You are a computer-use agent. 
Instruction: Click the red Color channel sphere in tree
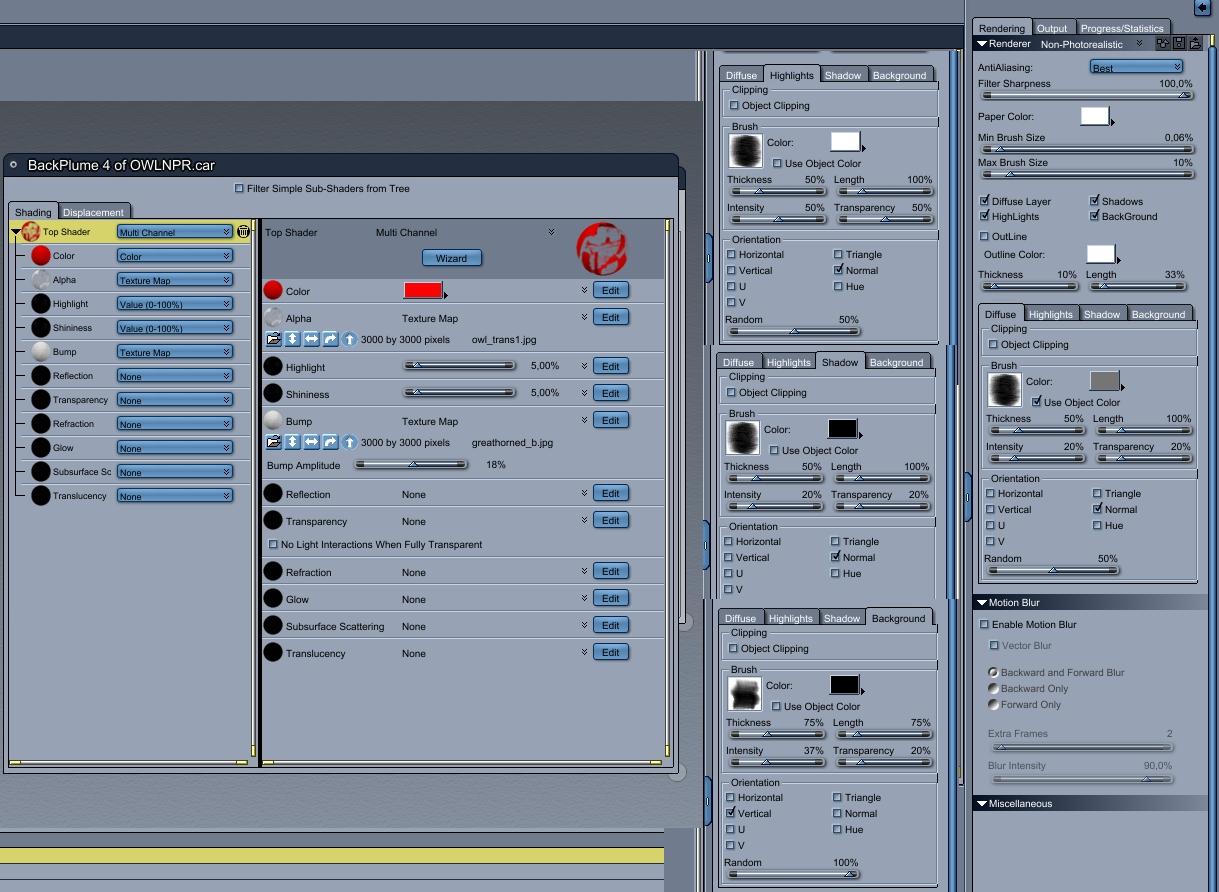41,256
